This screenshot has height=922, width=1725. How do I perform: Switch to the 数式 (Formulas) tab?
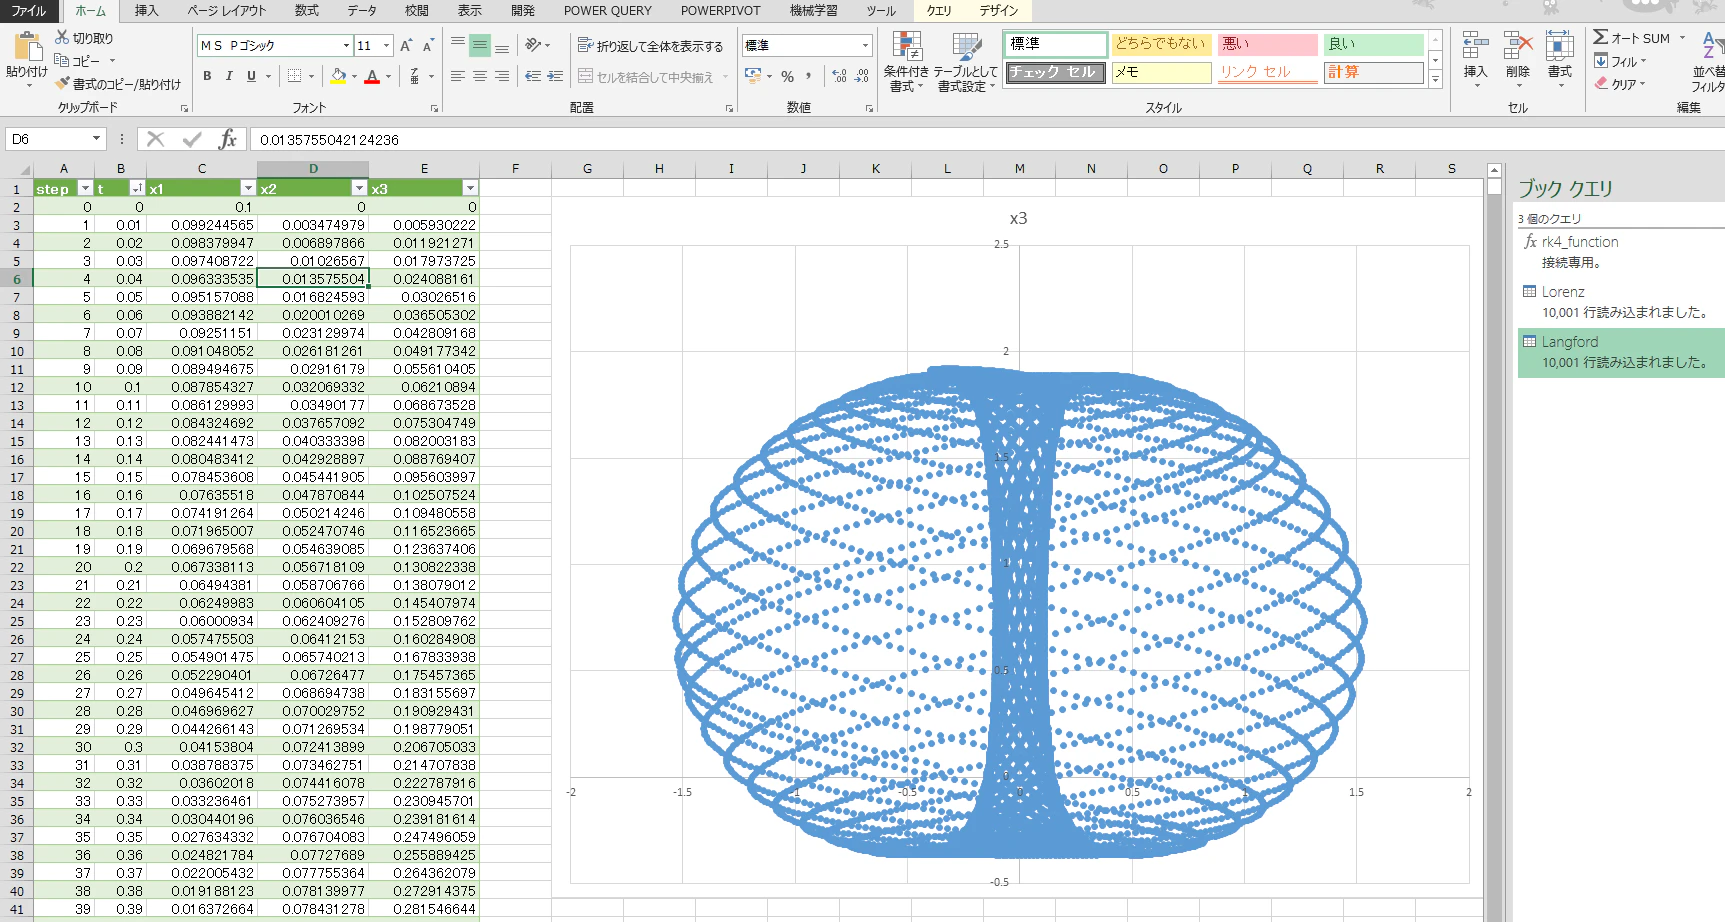306,11
